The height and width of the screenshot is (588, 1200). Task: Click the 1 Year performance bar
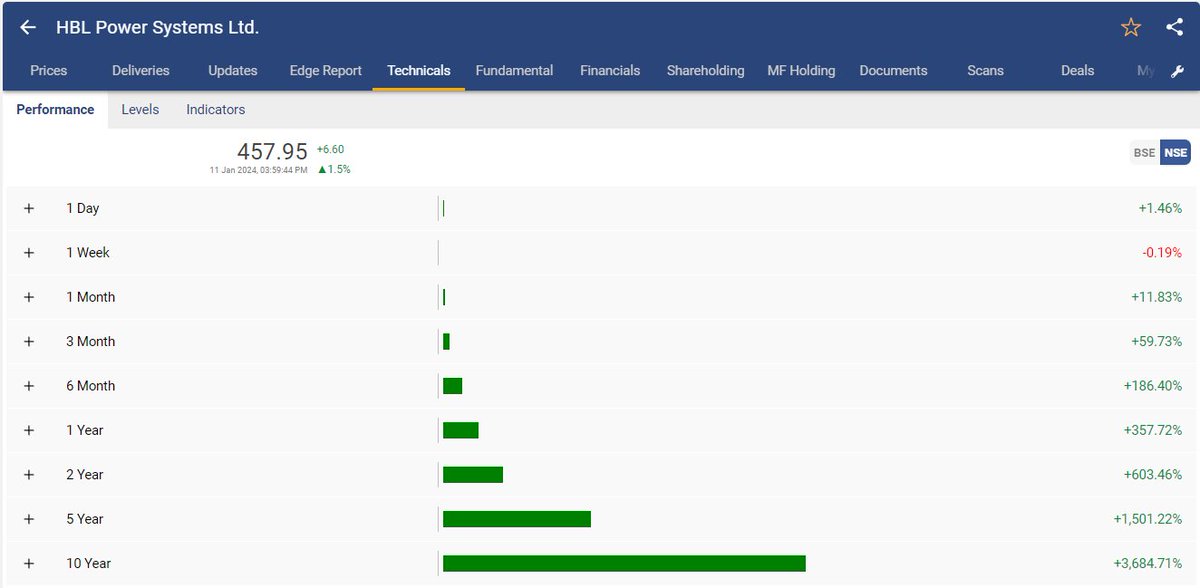point(461,430)
